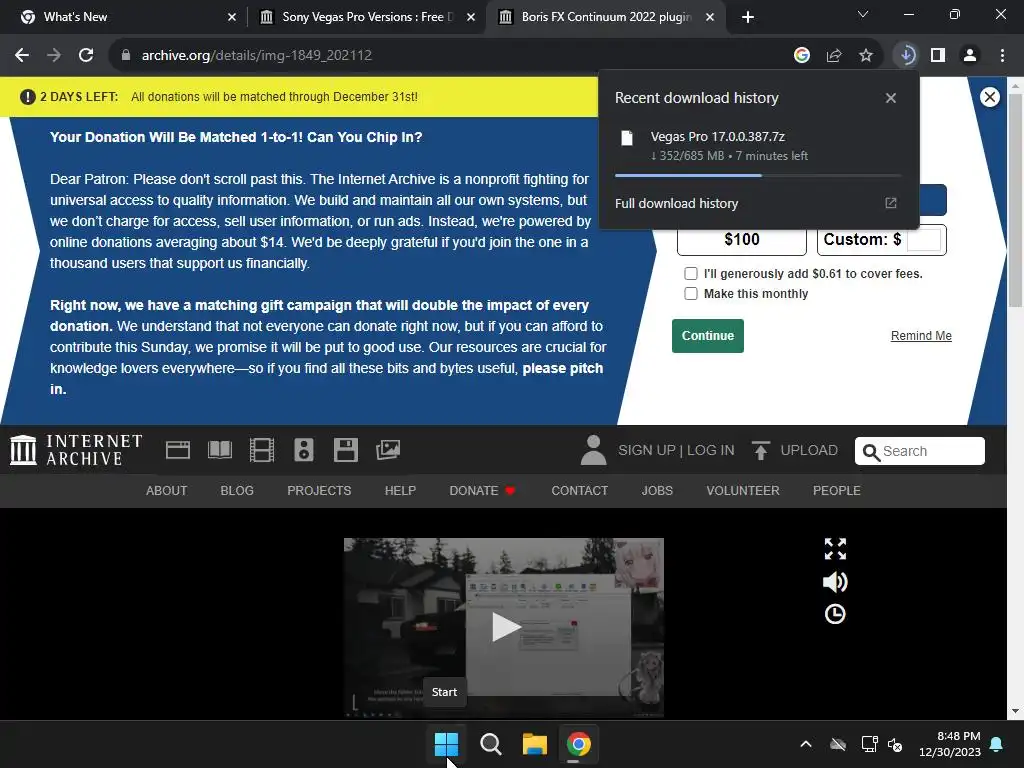Click the Google icon in address bar
The image size is (1024, 768).
pyautogui.click(x=802, y=56)
